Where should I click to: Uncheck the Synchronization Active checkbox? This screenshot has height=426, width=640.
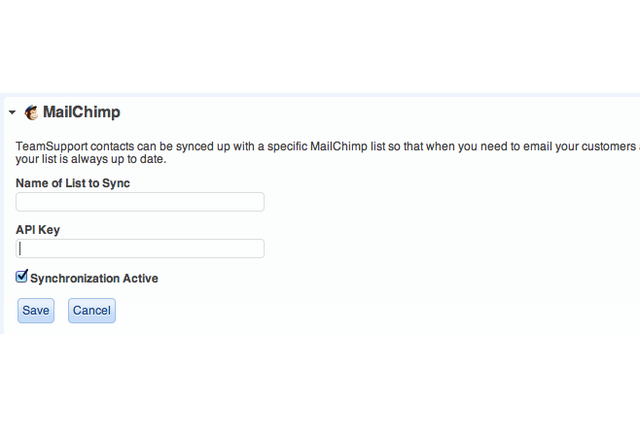22,276
